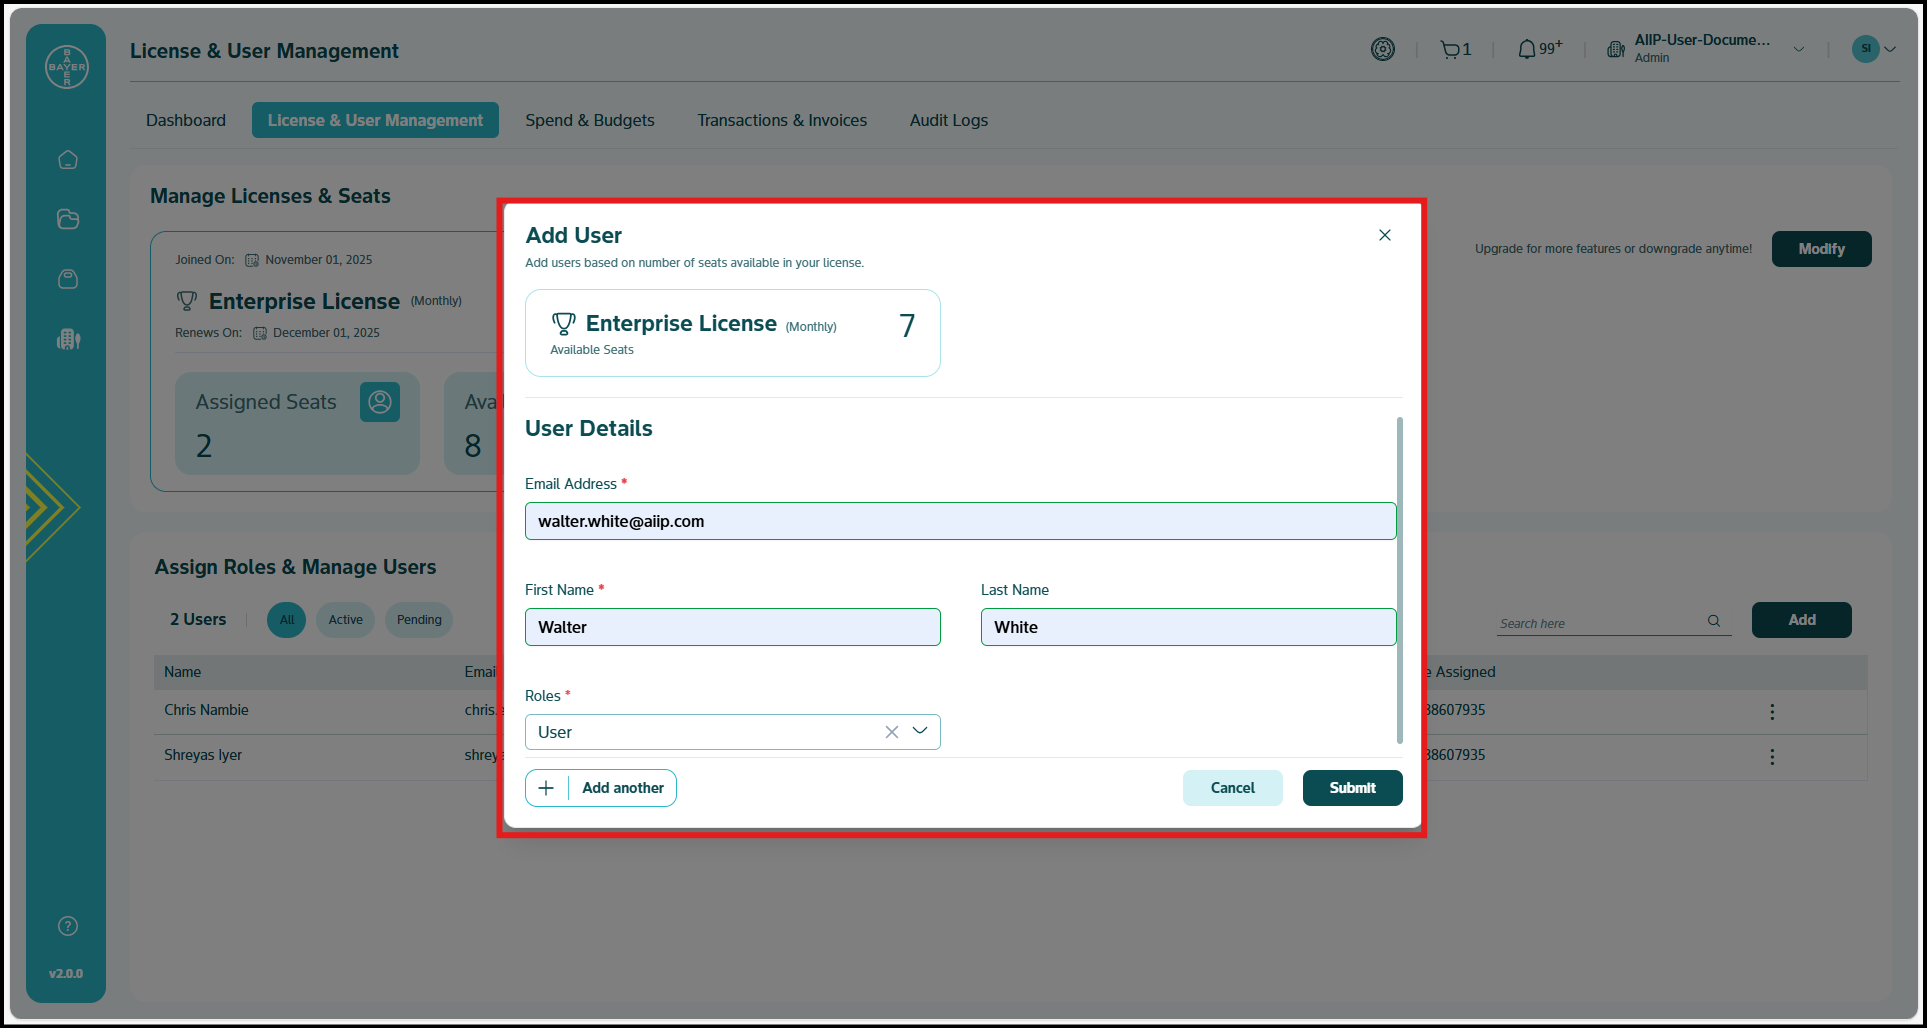Submit the Add User form
The width and height of the screenshot is (1927, 1028).
pos(1352,788)
